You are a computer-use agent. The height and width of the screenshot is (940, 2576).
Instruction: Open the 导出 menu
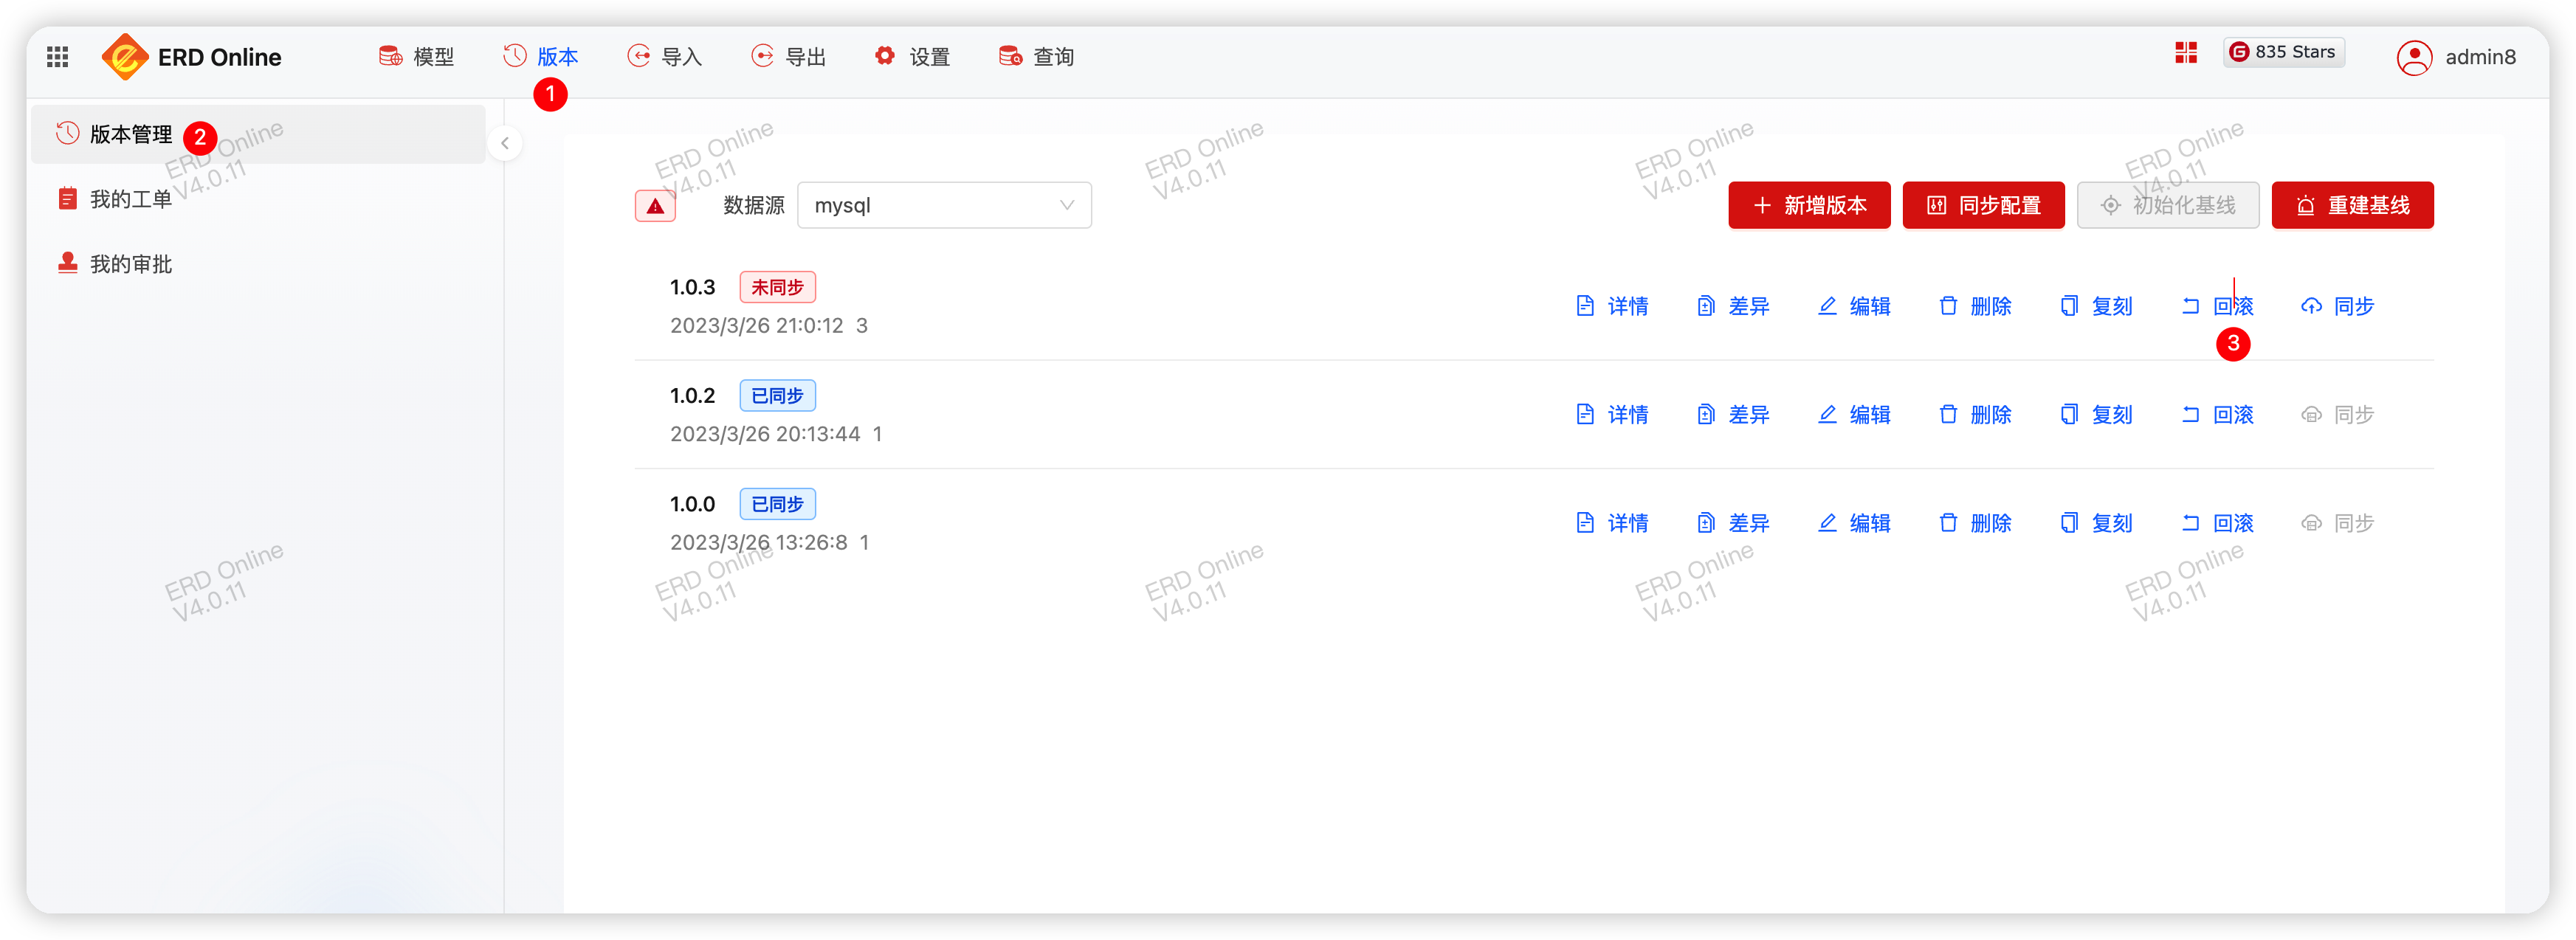pyautogui.click(x=789, y=57)
